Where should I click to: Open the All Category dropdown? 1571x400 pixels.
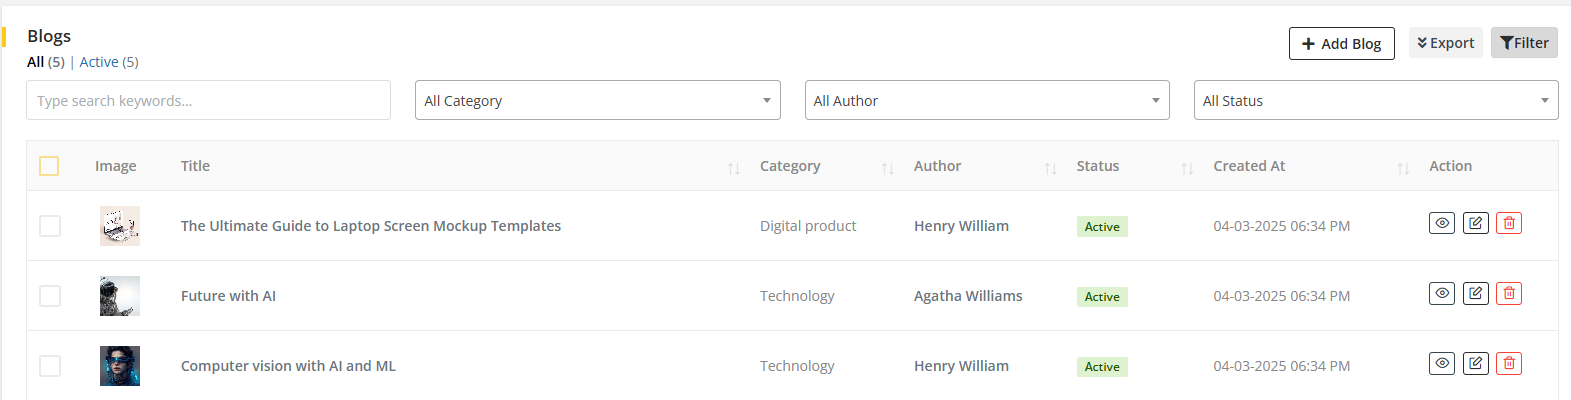[x=597, y=101]
